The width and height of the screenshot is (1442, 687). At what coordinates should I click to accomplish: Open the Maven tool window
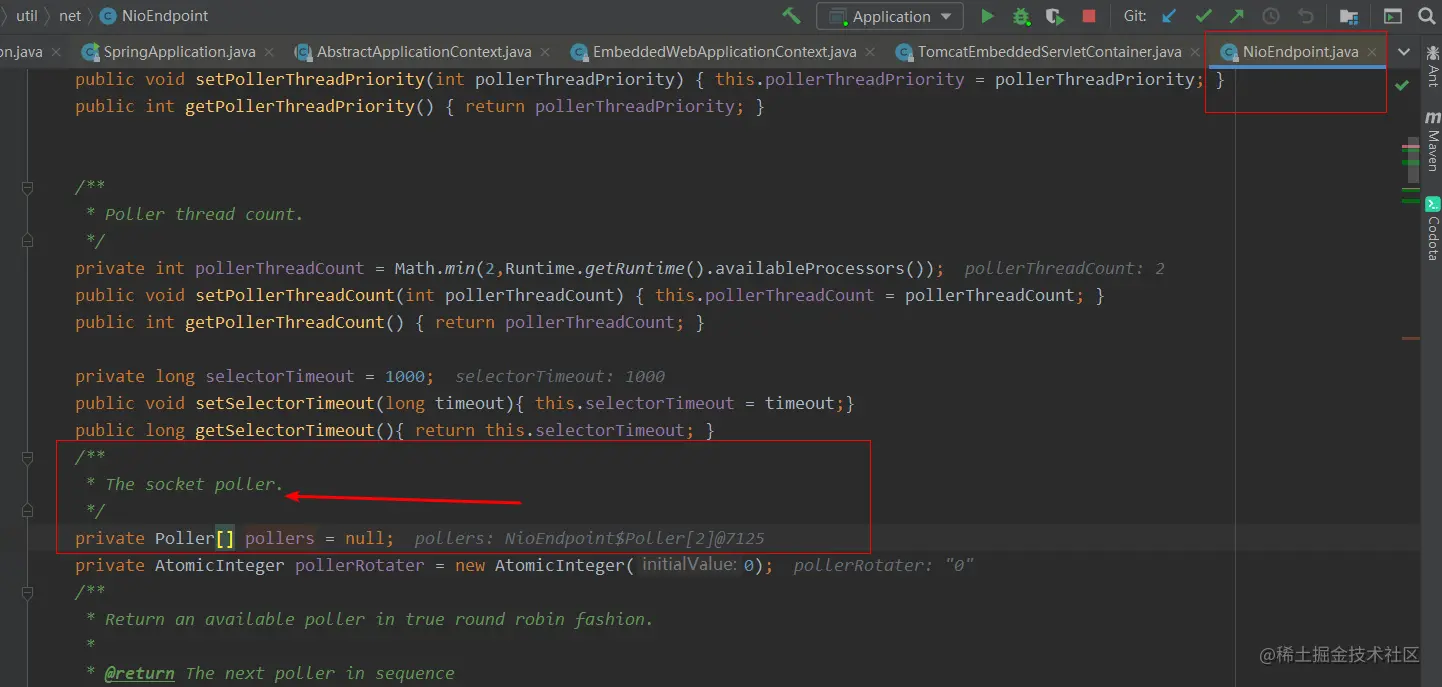click(1432, 141)
